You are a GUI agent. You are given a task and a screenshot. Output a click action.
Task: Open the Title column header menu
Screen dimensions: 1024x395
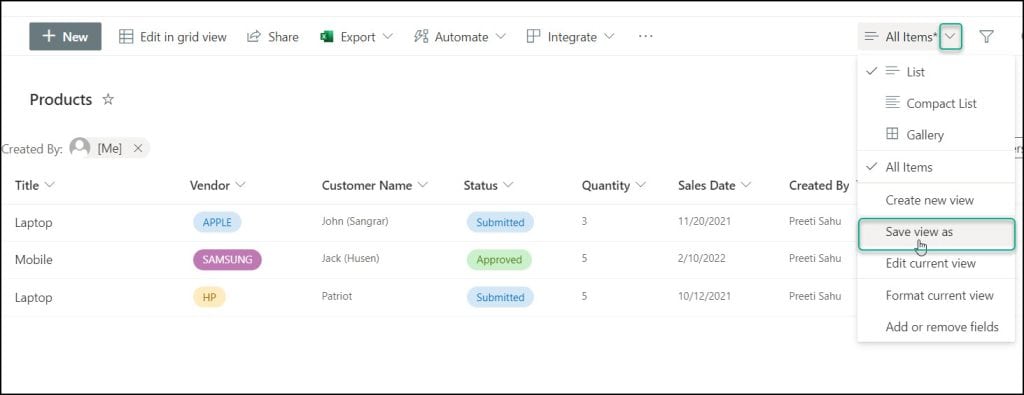click(35, 185)
